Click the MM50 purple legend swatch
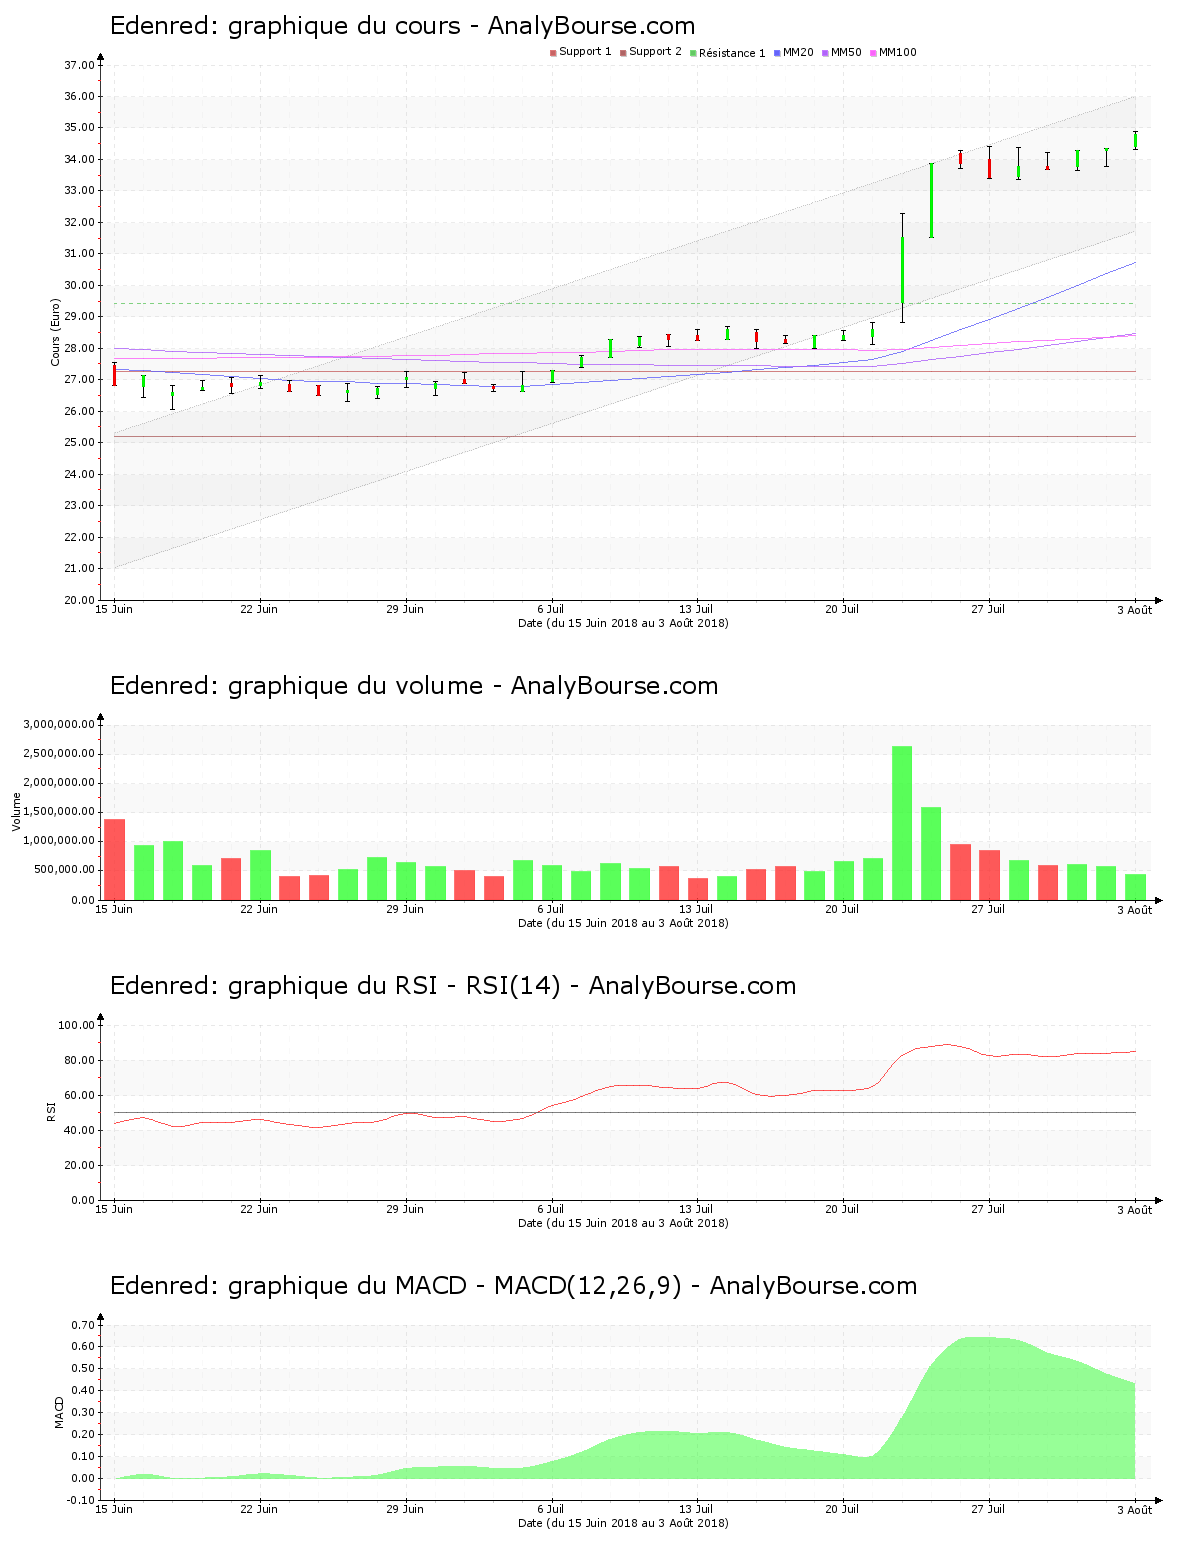The height and width of the screenshot is (1550, 1200). point(825,53)
